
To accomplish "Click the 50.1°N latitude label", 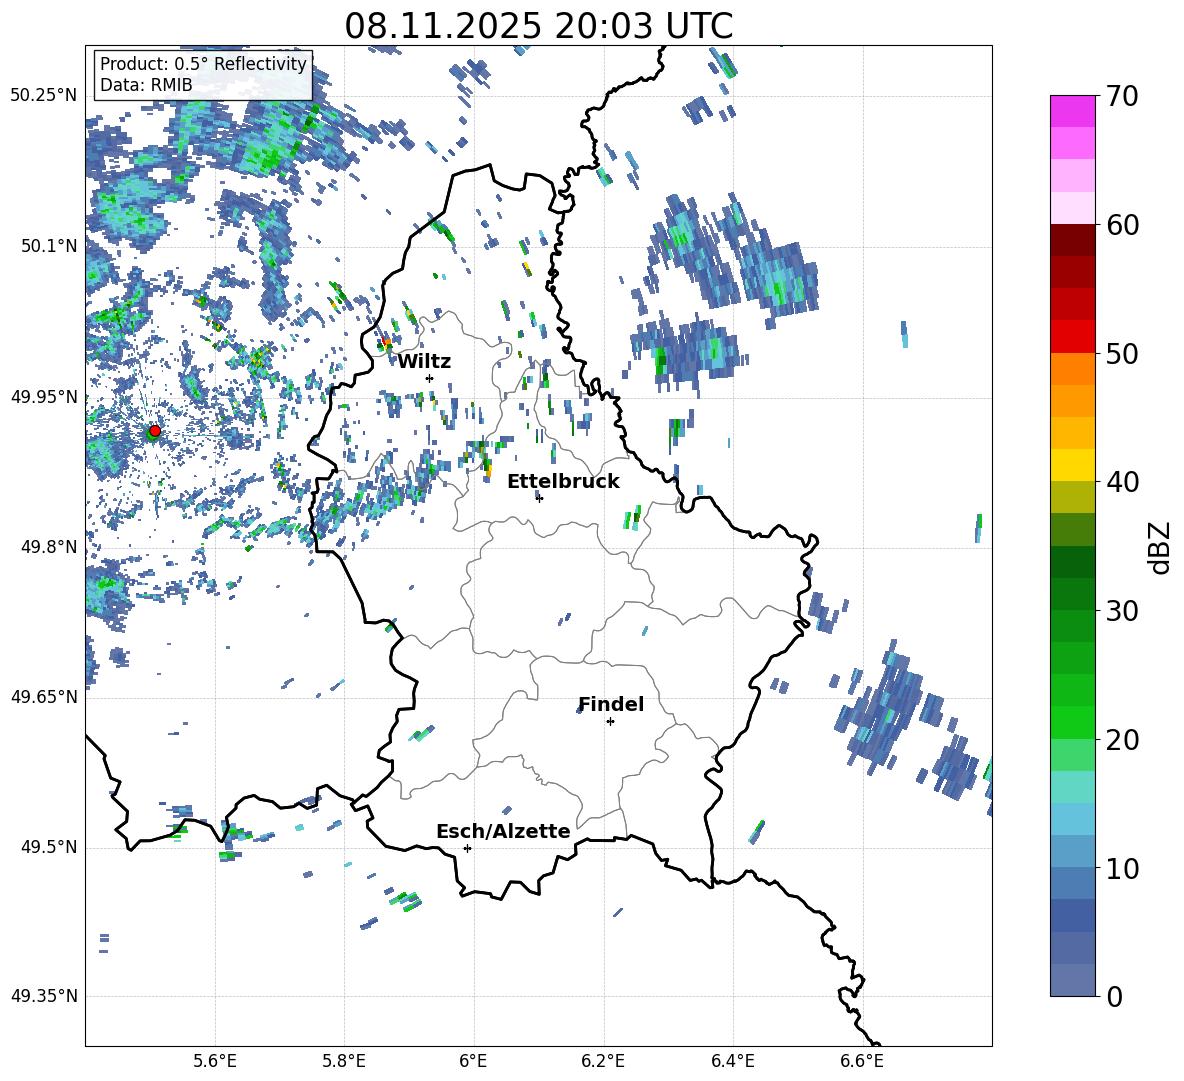I will click(49, 246).
